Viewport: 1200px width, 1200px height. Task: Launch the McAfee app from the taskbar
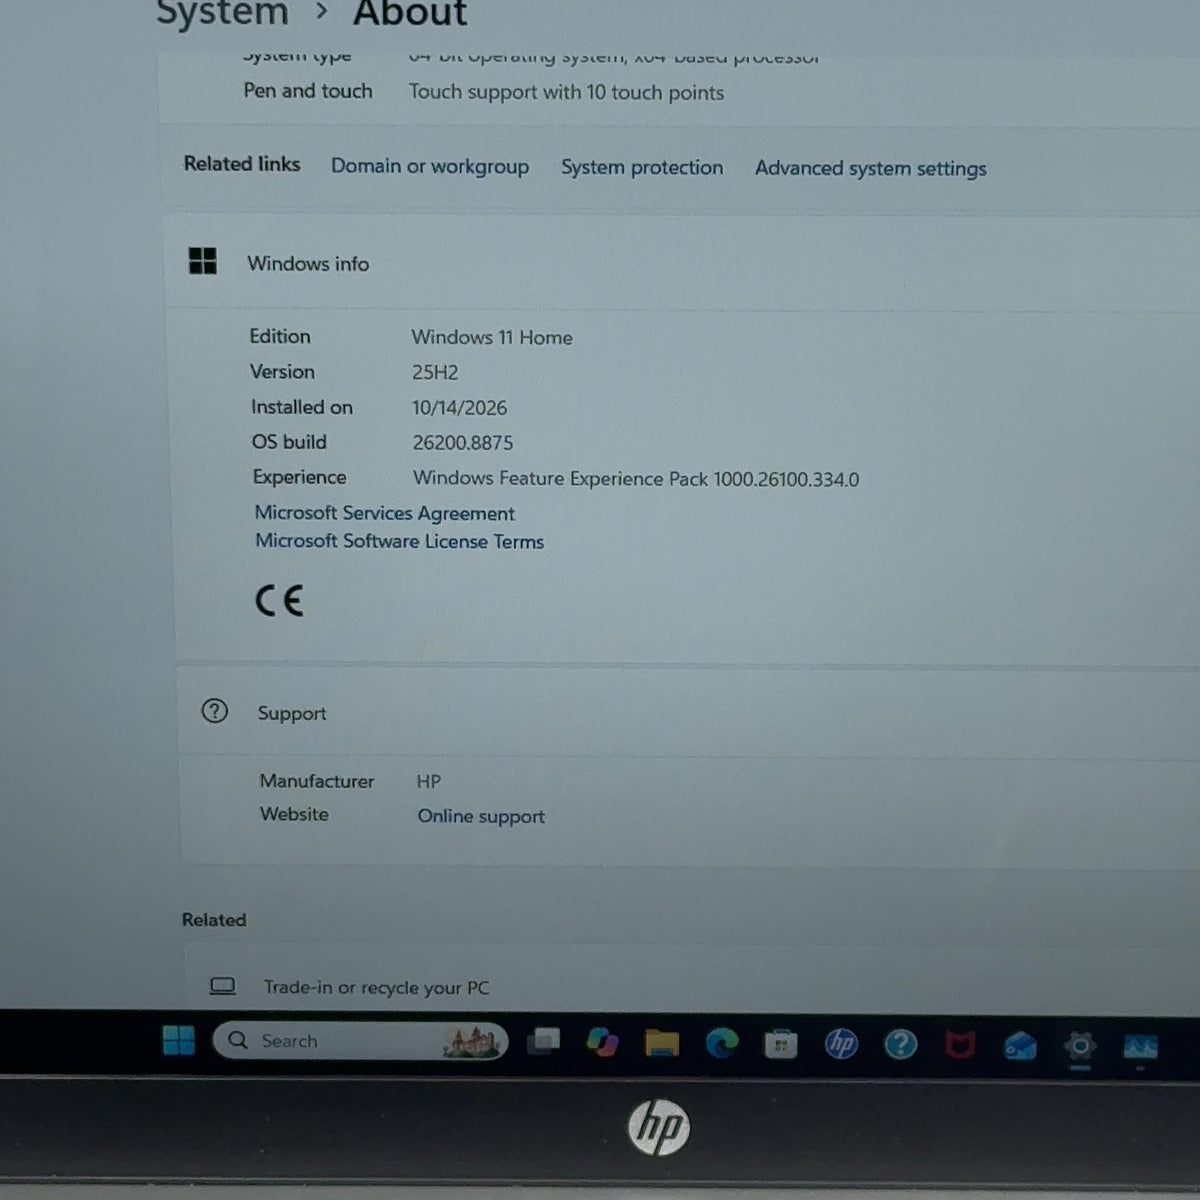(960, 1046)
